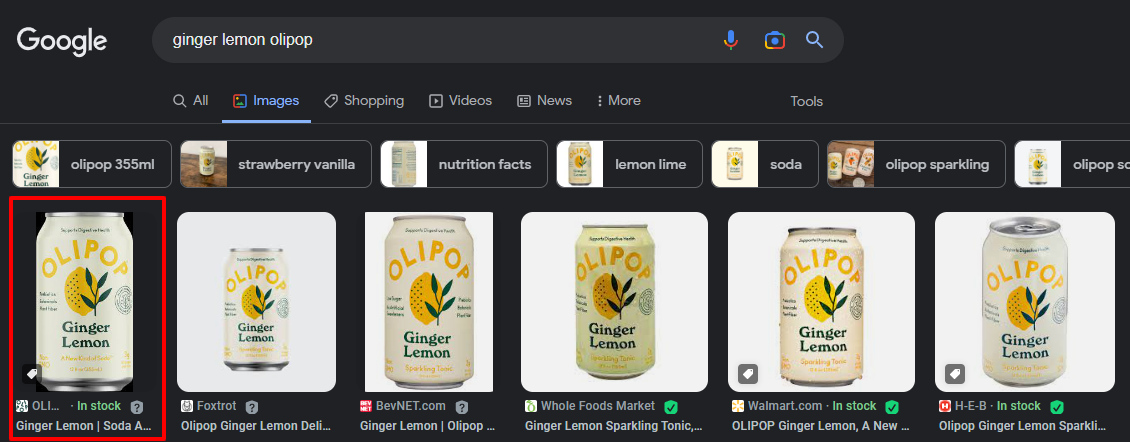The image size is (1130, 442).
Task: Click the BevNET.com source name
Action: coord(411,406)
